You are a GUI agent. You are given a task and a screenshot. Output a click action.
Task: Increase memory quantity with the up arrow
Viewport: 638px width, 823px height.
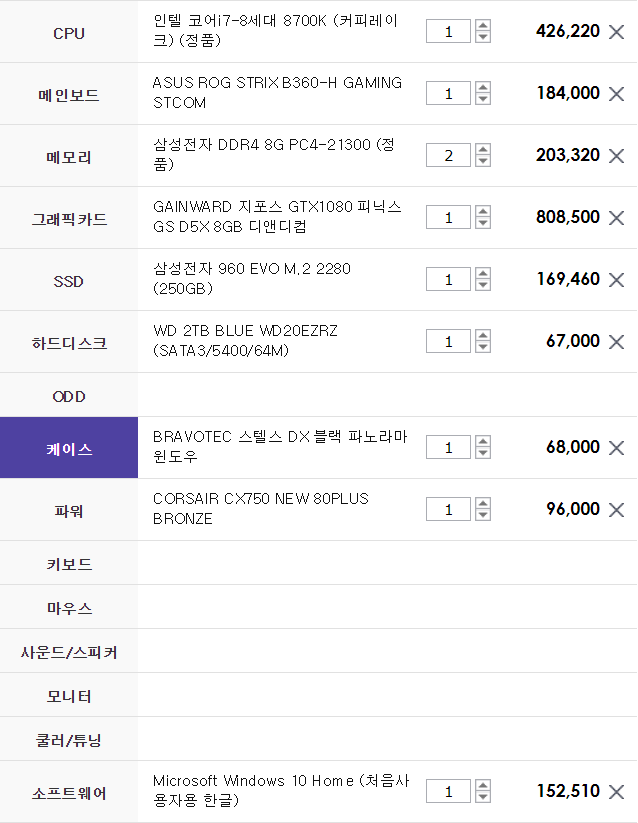(x=483, y=150)
